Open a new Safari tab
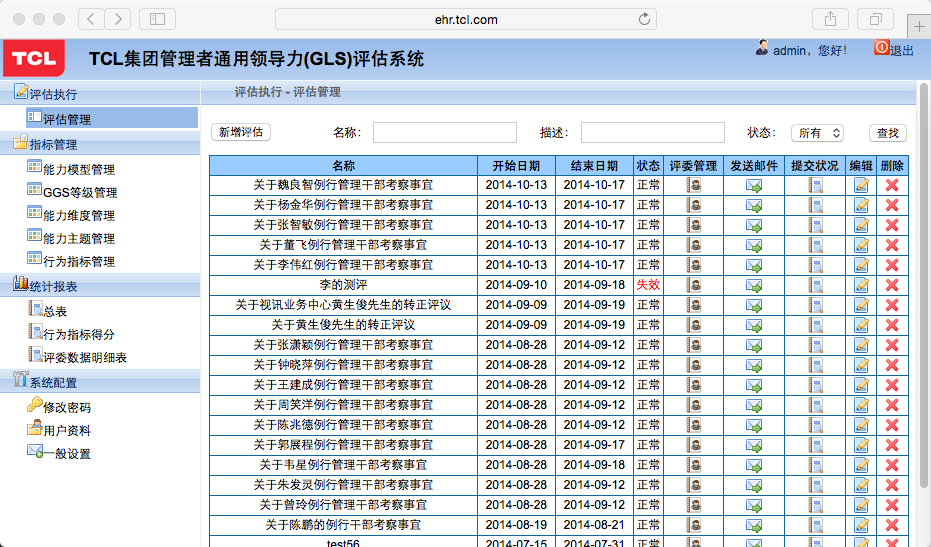 click(x=919, y=26)
